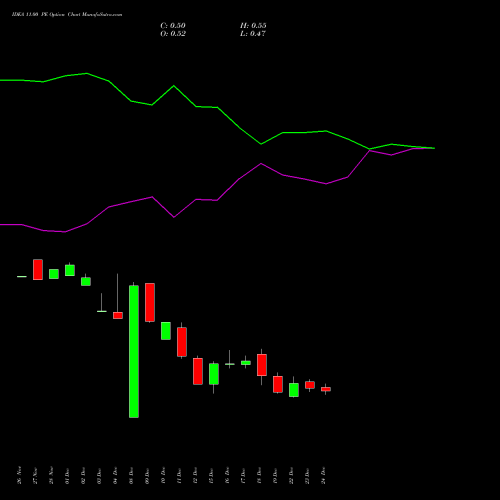This screenshot has width=500, height=500.
Task: Select the close value "C: 0.50"
Action: [173, 26]
